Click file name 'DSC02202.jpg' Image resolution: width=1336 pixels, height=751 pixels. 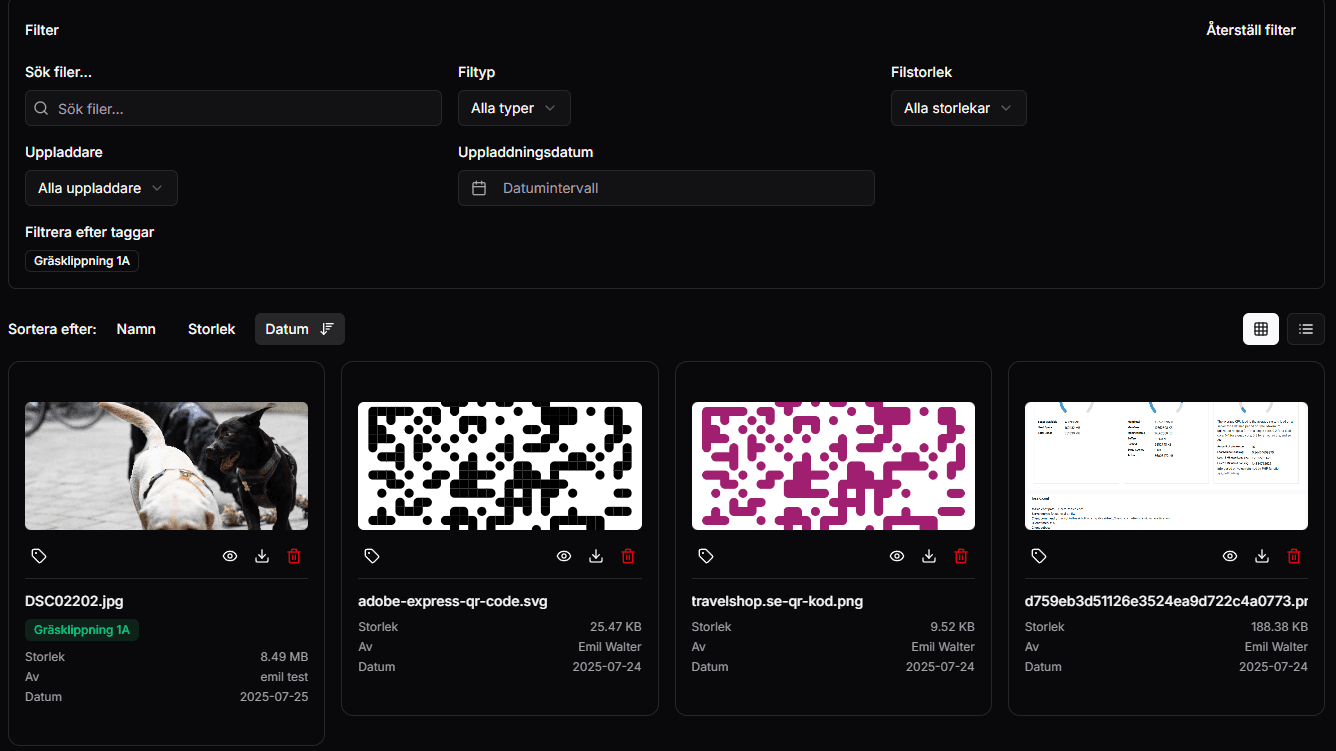(x=74, y=601)
